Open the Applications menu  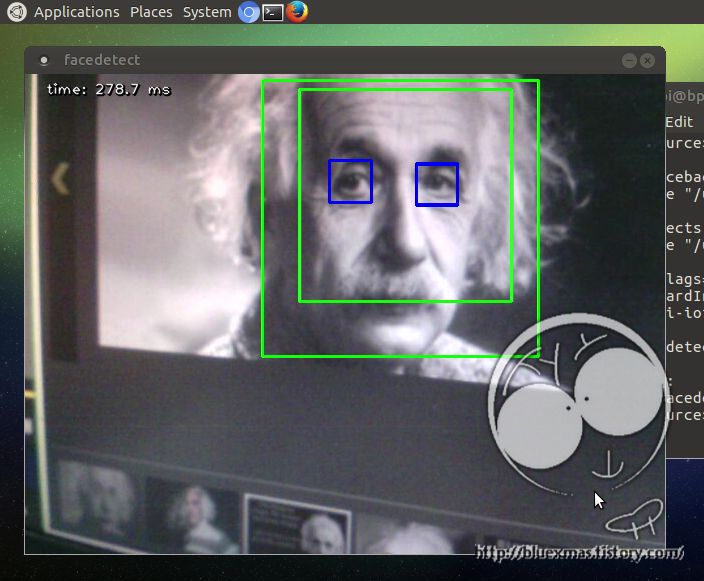77,12
